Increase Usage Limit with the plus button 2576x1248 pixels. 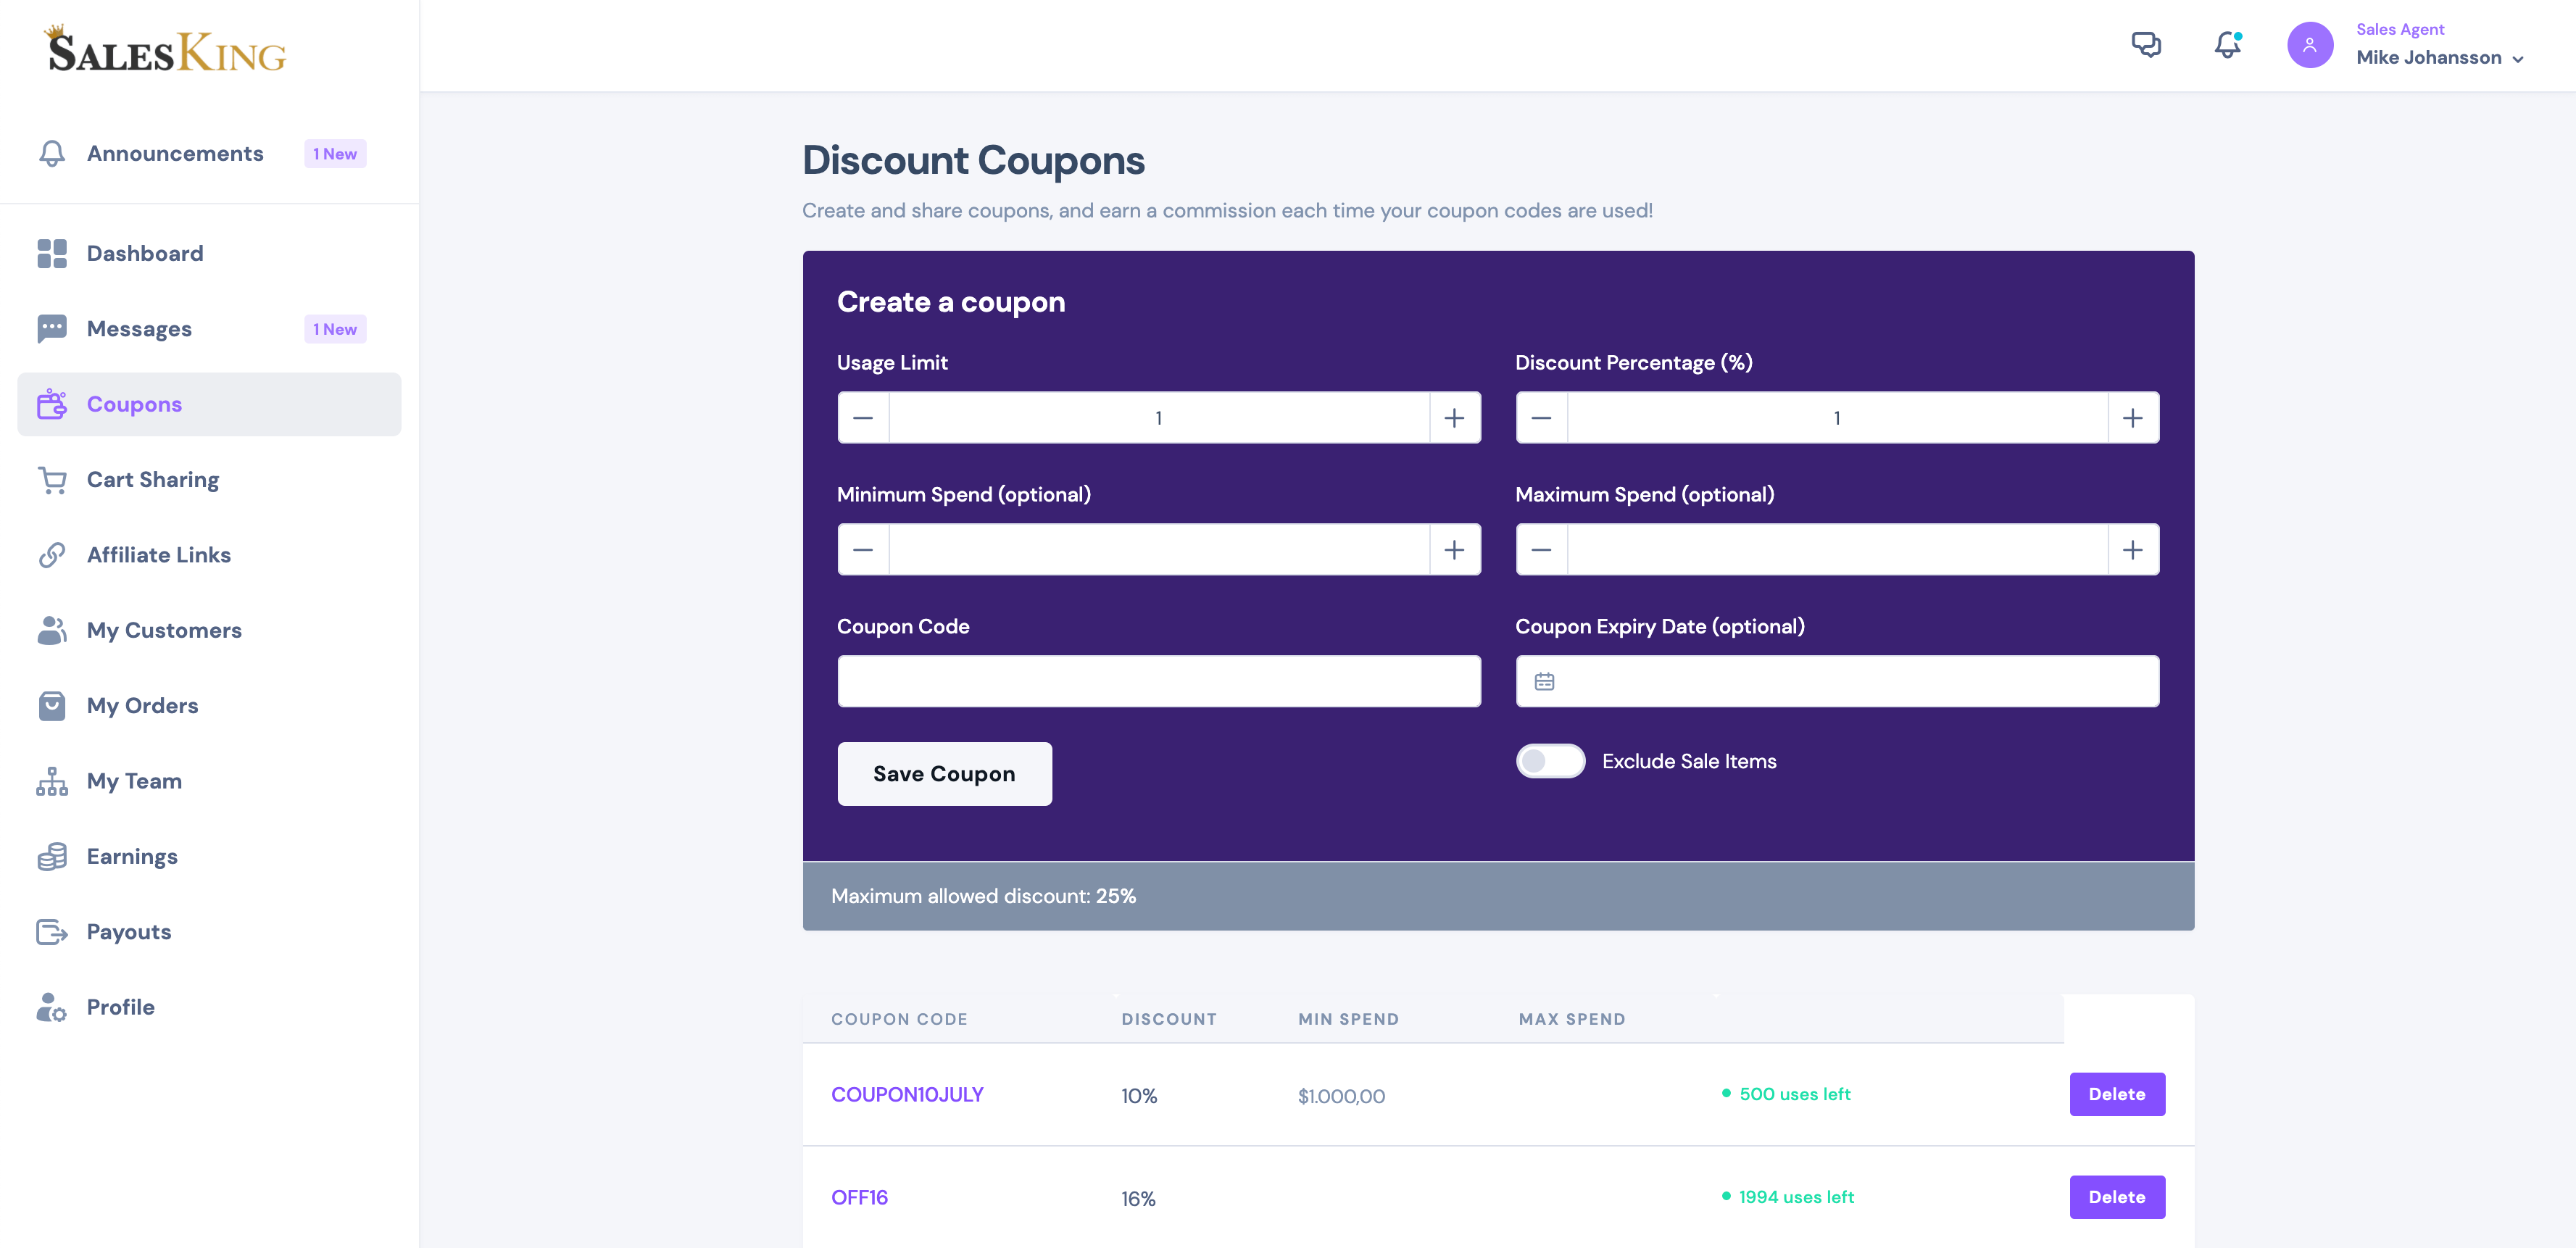pos(1455,417)
